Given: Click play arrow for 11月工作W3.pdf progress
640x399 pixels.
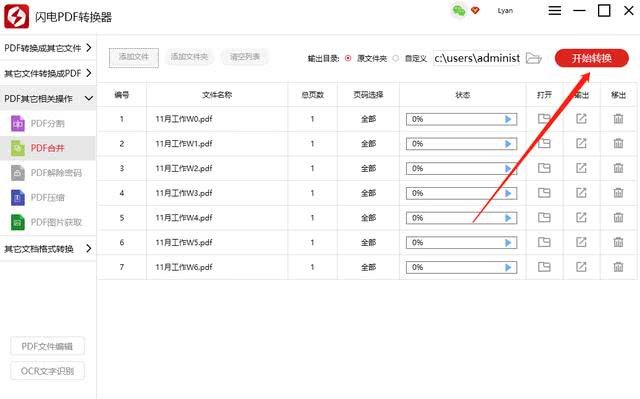Looking at the screenshot, I should (x=508, y=193).
